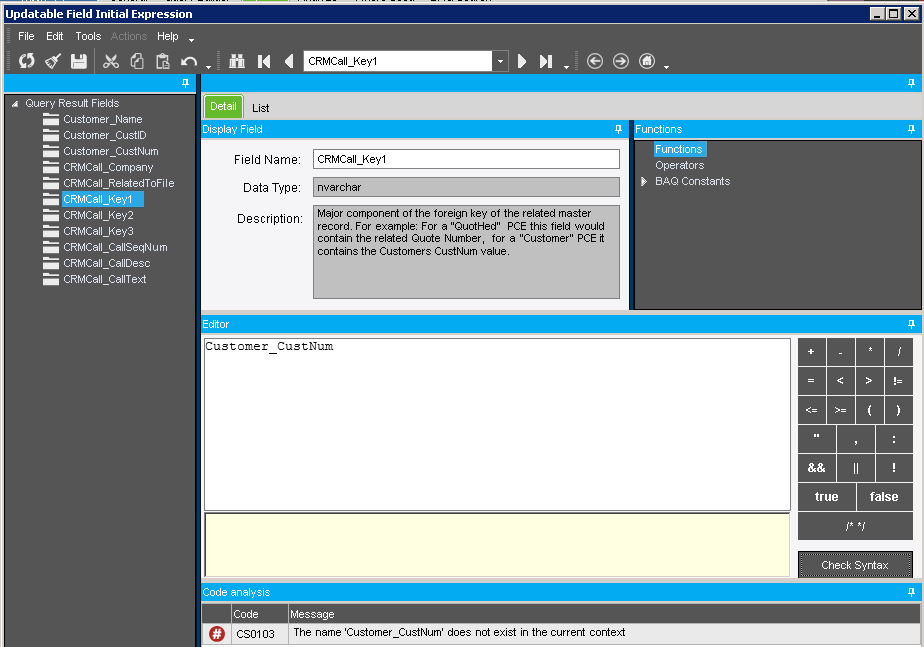Viewport: 924px width, 647px height.
Task: Click into the Field Name input box
Action: pos(466,159)
